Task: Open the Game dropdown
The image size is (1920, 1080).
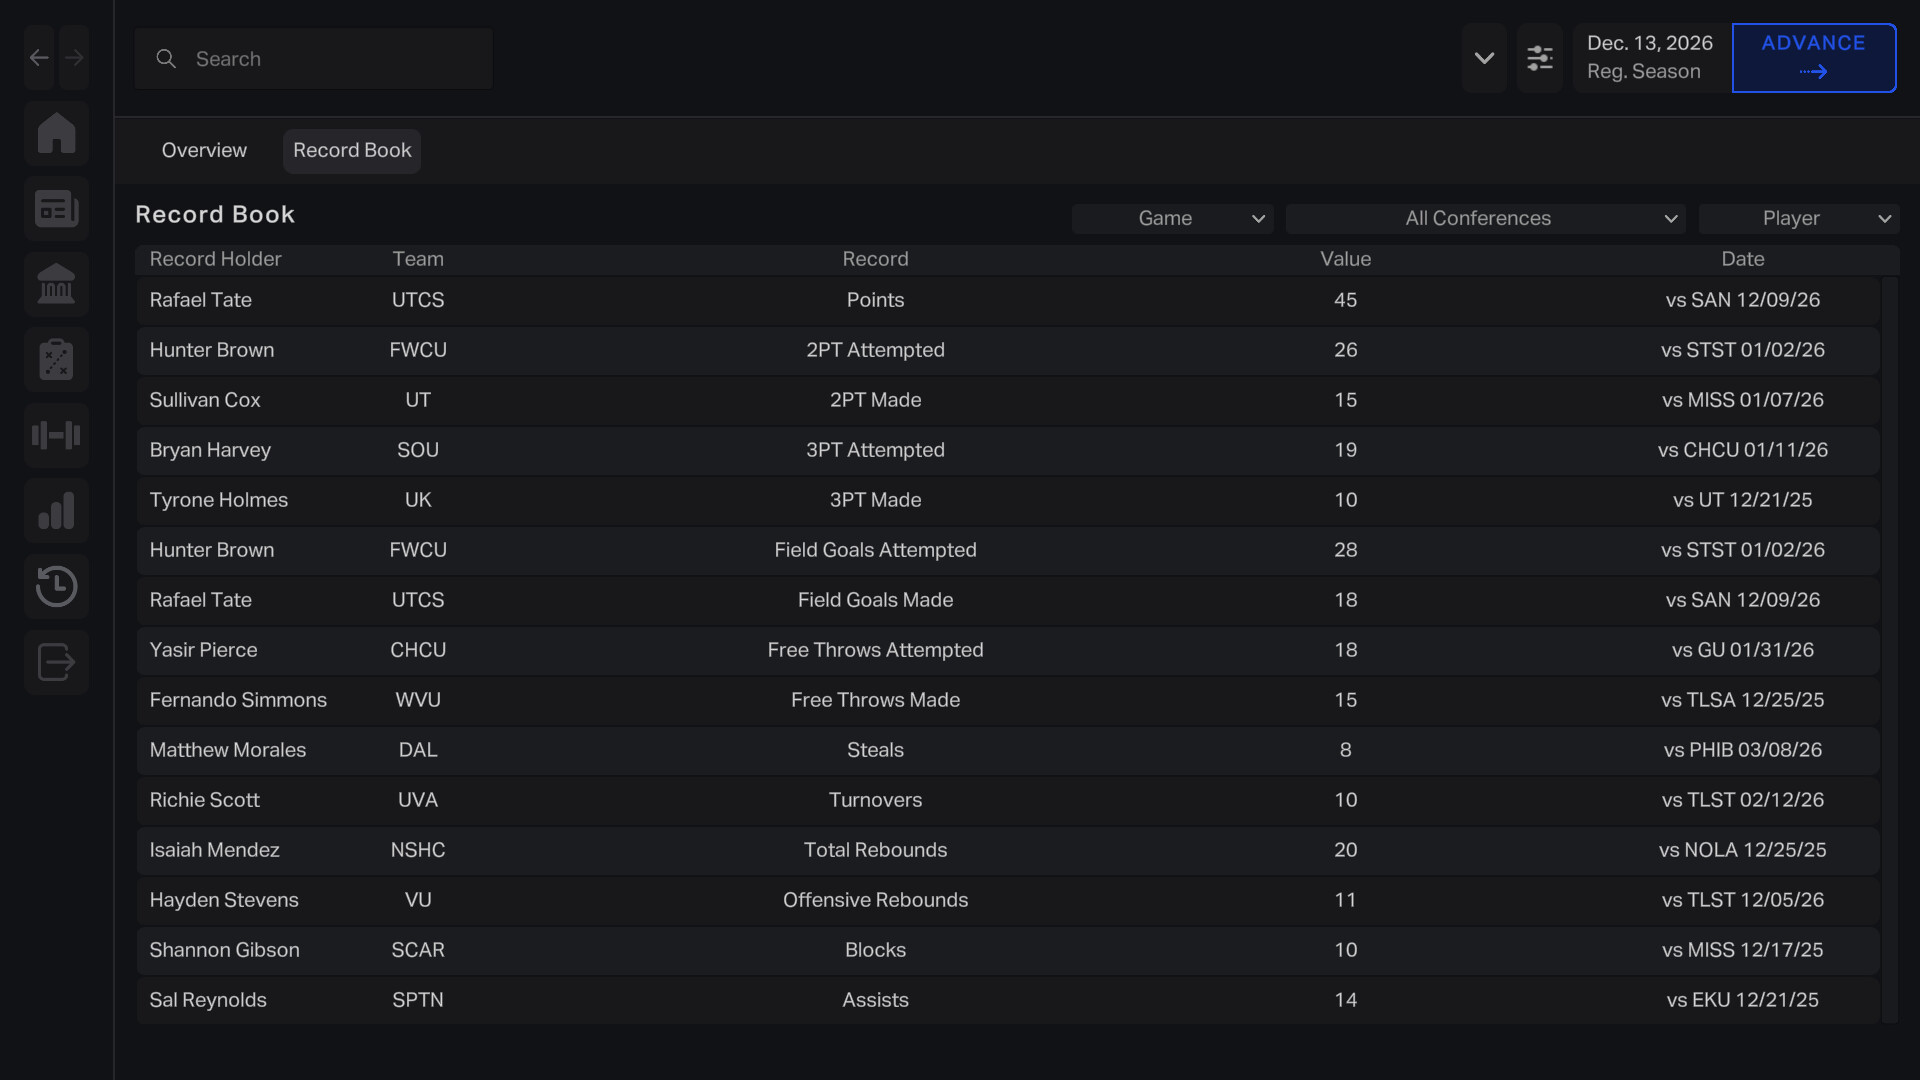Action: point(1172,218)
